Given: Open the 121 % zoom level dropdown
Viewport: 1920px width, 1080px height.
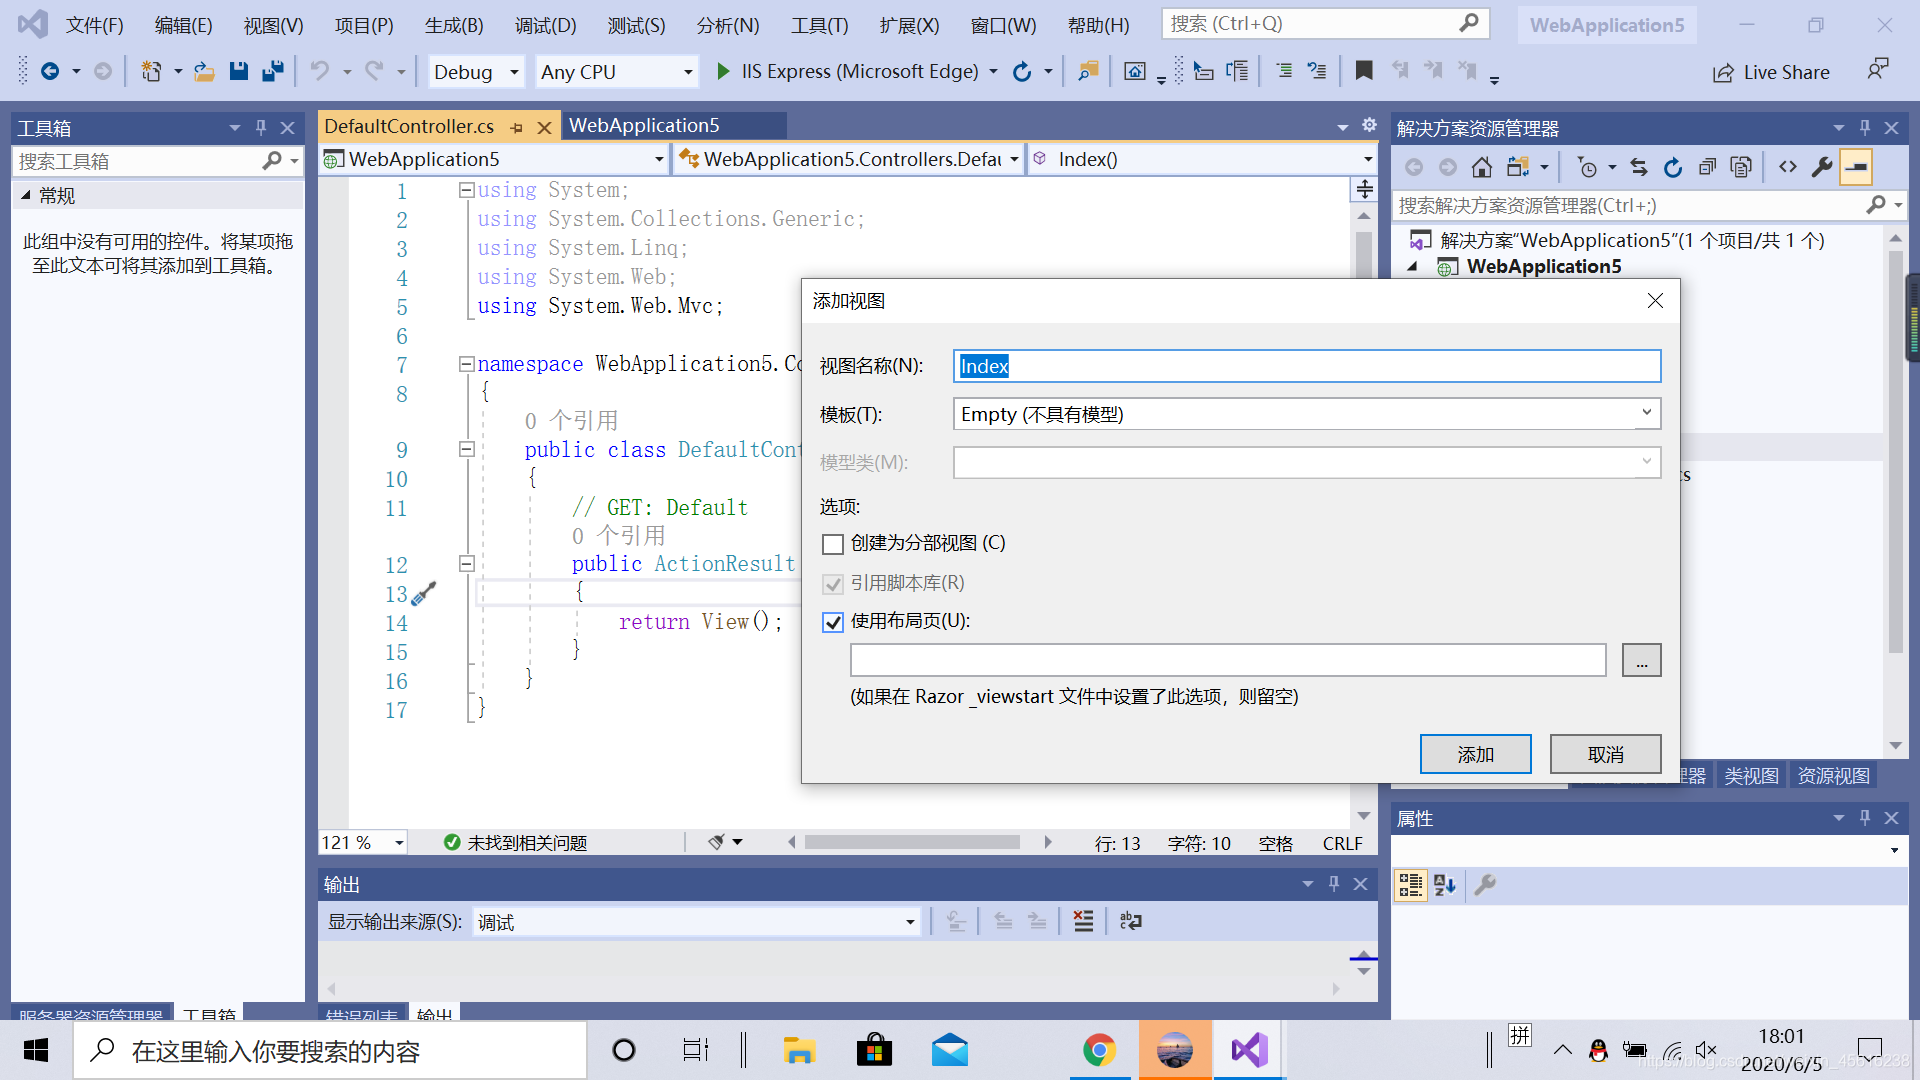Looking at the screenshot, I should coord(399,843).
